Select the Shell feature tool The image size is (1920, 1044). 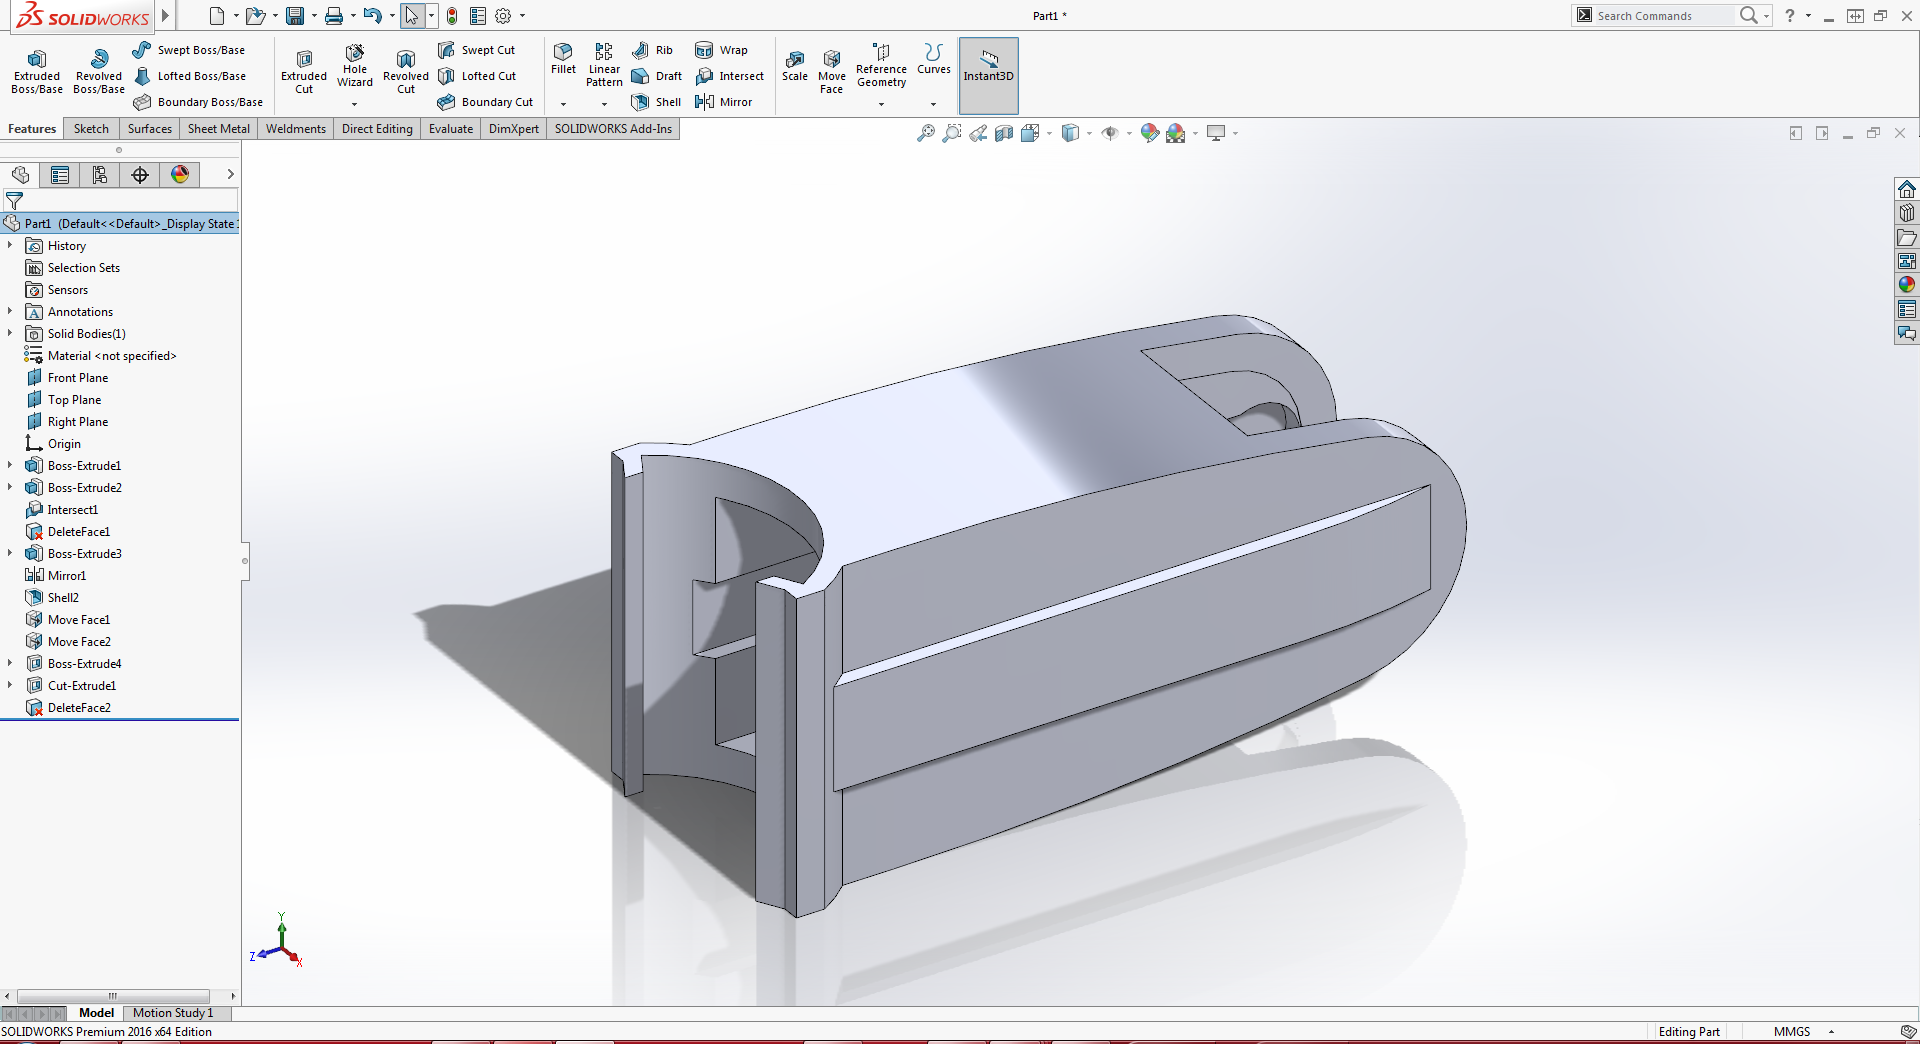coord(655,101)
